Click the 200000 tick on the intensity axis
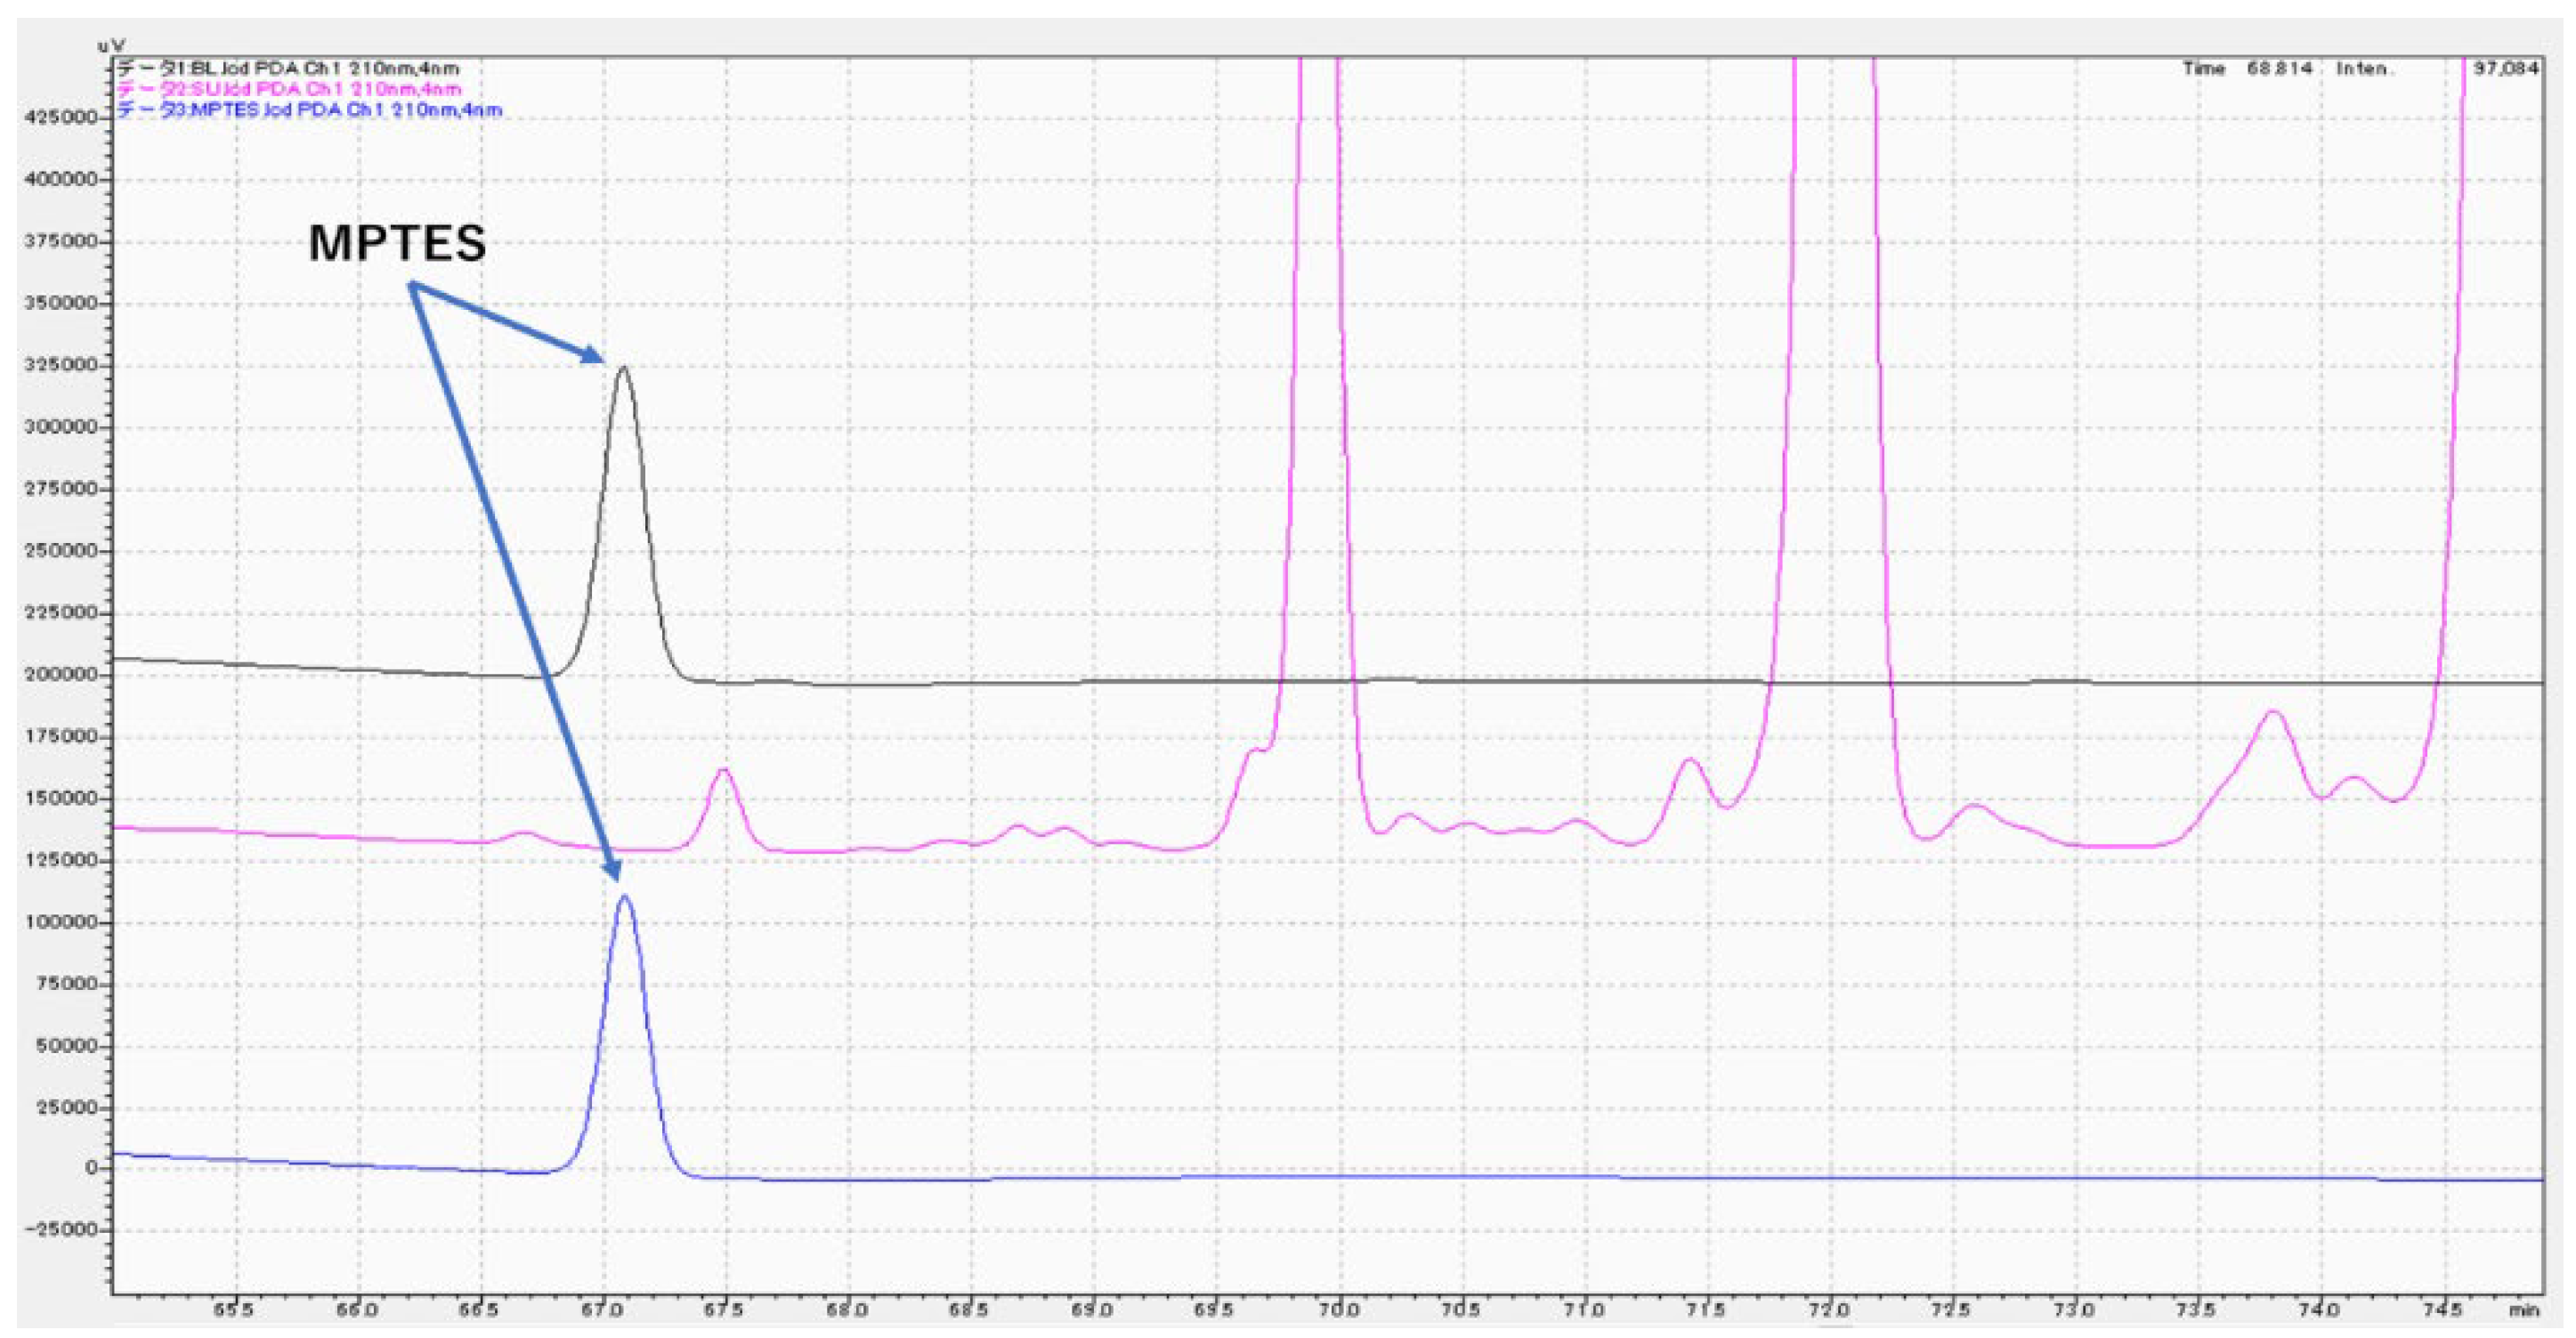 pyautogui.click(x=60, y=675)
